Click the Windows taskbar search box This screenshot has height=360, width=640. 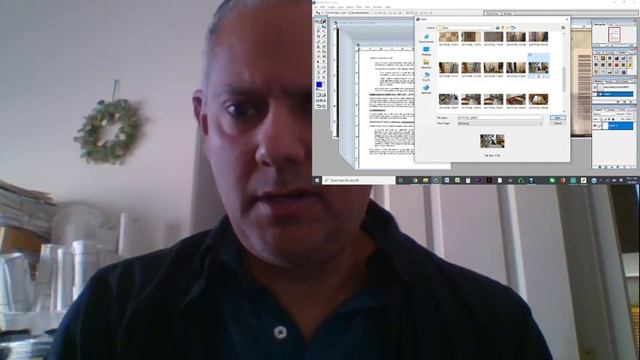[x=358, y=180]
